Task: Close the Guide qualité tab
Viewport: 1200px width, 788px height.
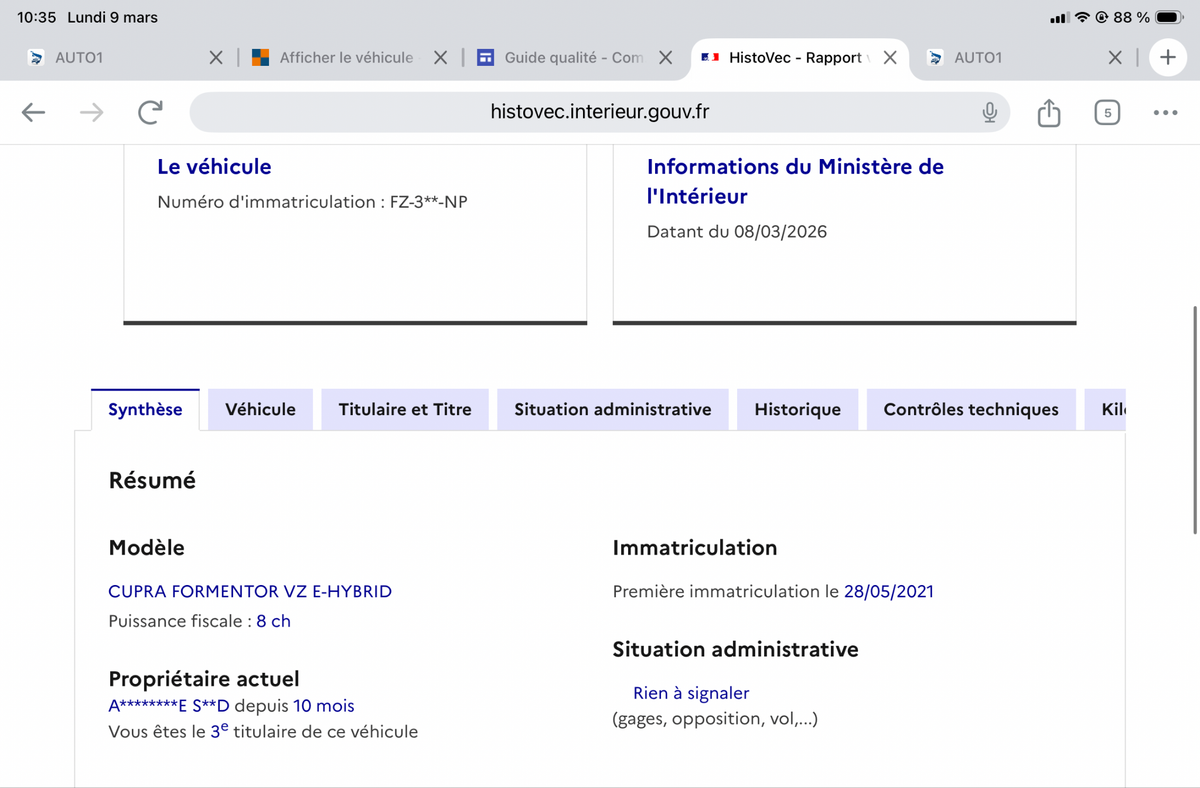Action: pyautogui.click(x=666, y=58)
